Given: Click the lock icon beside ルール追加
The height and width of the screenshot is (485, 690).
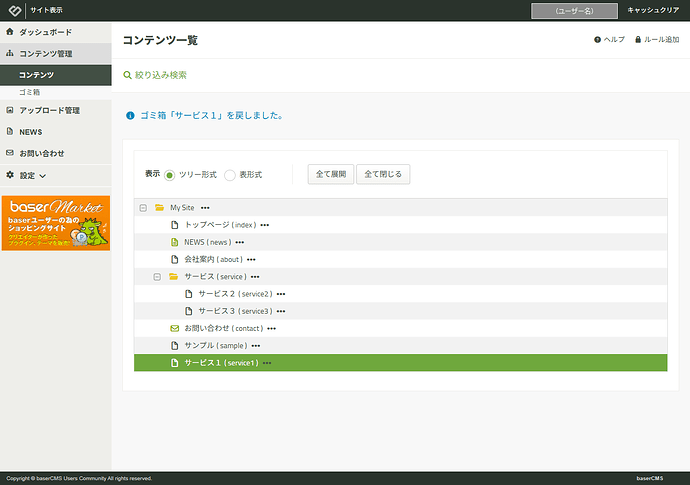Looking at the screenshot, I should tap(638, 40).
